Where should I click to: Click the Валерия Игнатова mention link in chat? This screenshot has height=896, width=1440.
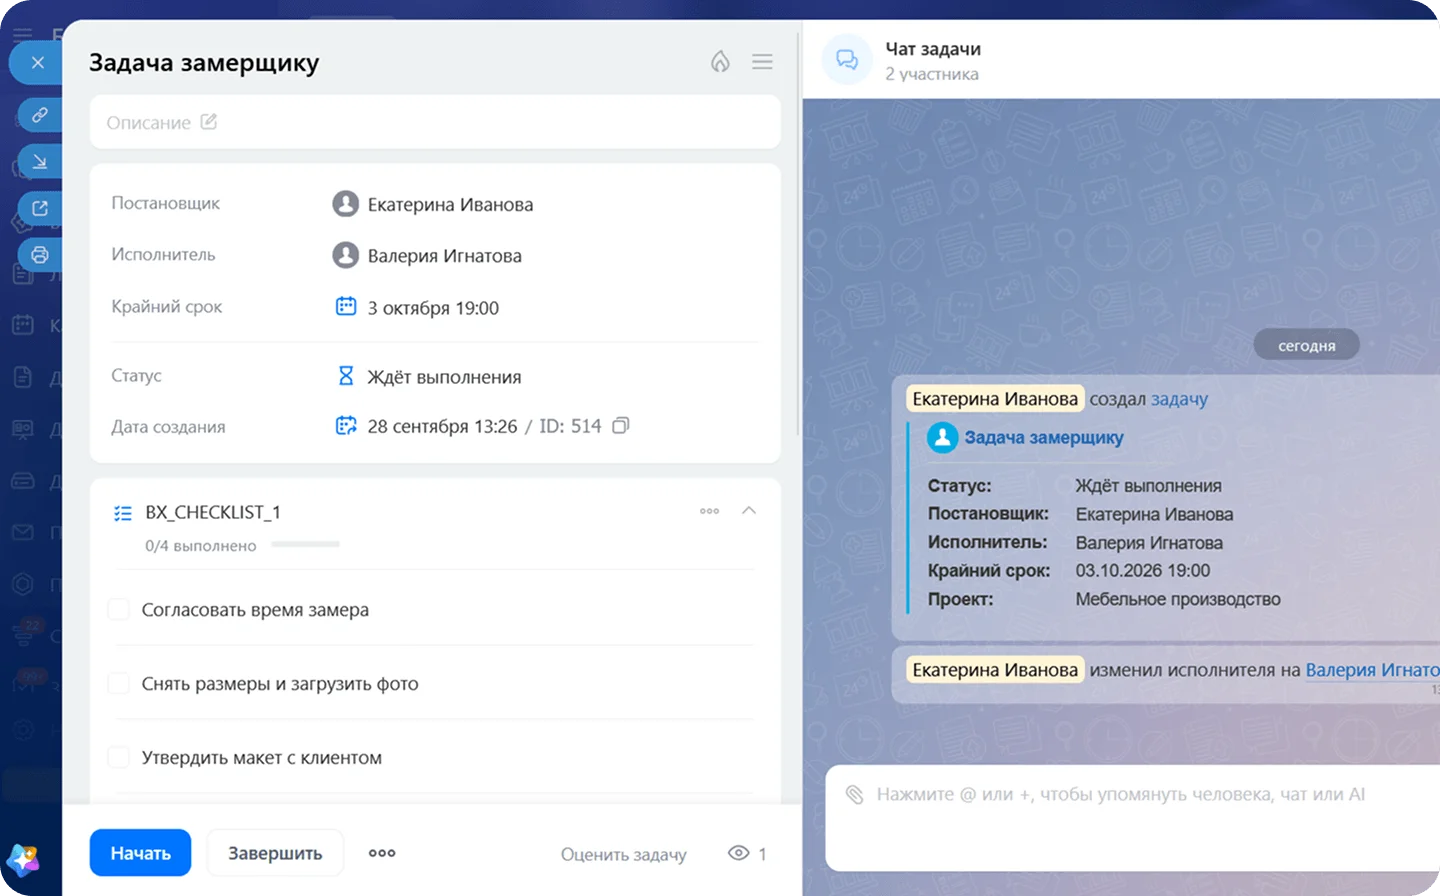tap(1372, 670)
